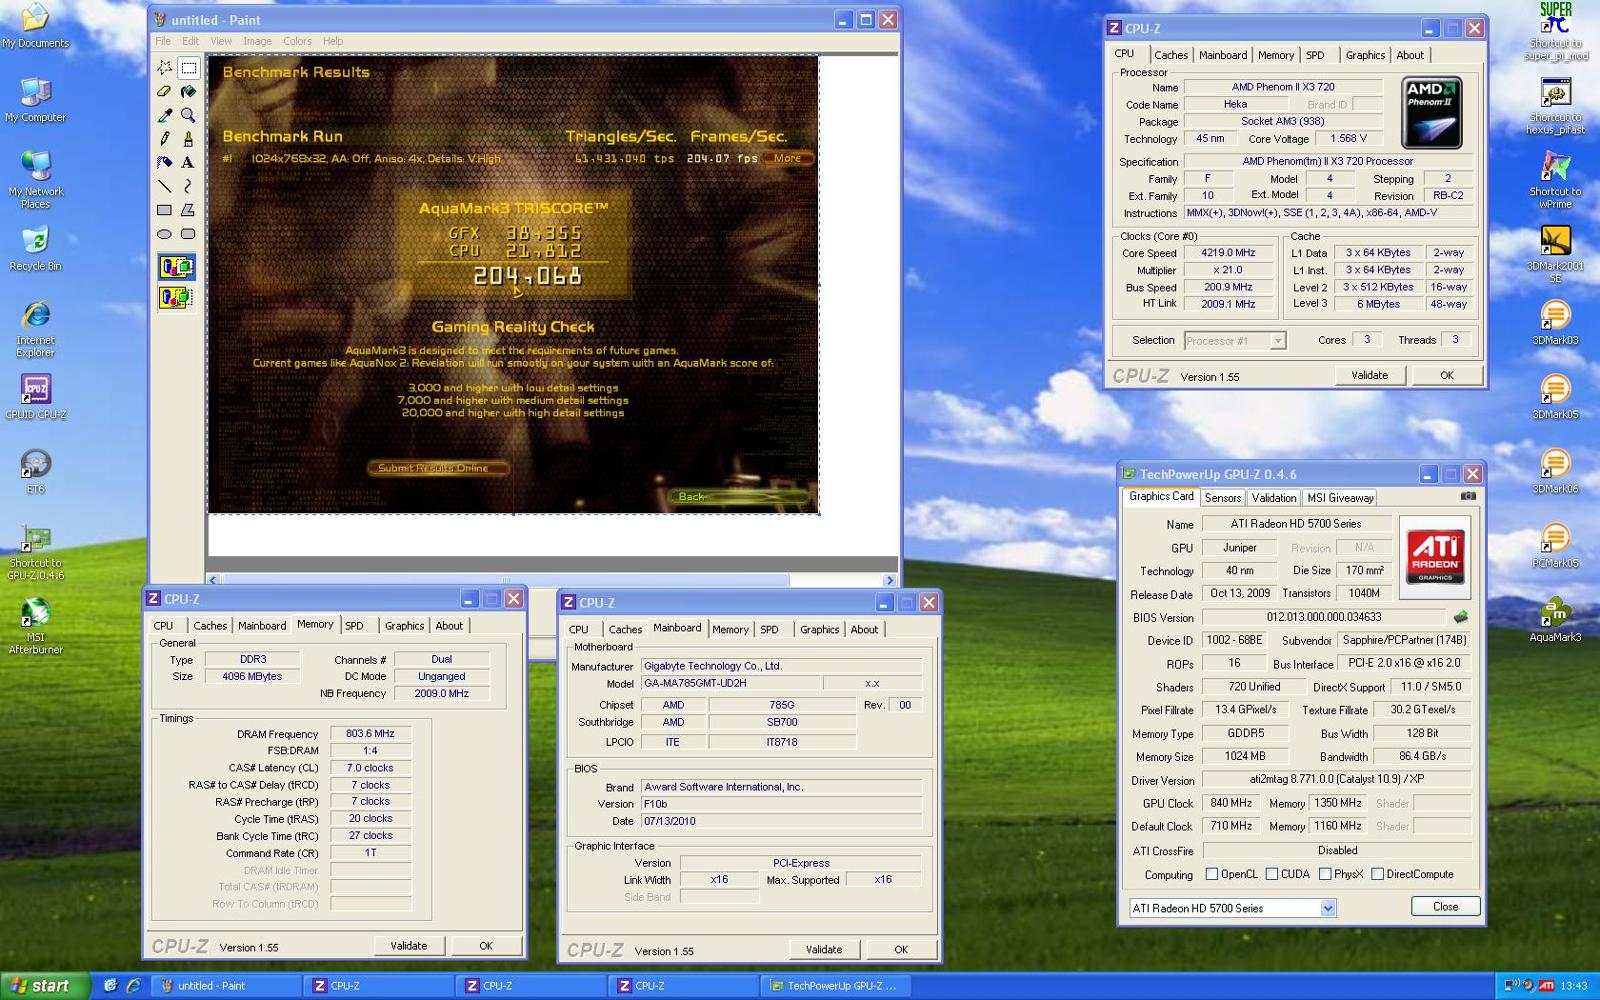Click the BIOS date 07/13/2010 field
1600x1000 pixels.
[781, 821]
